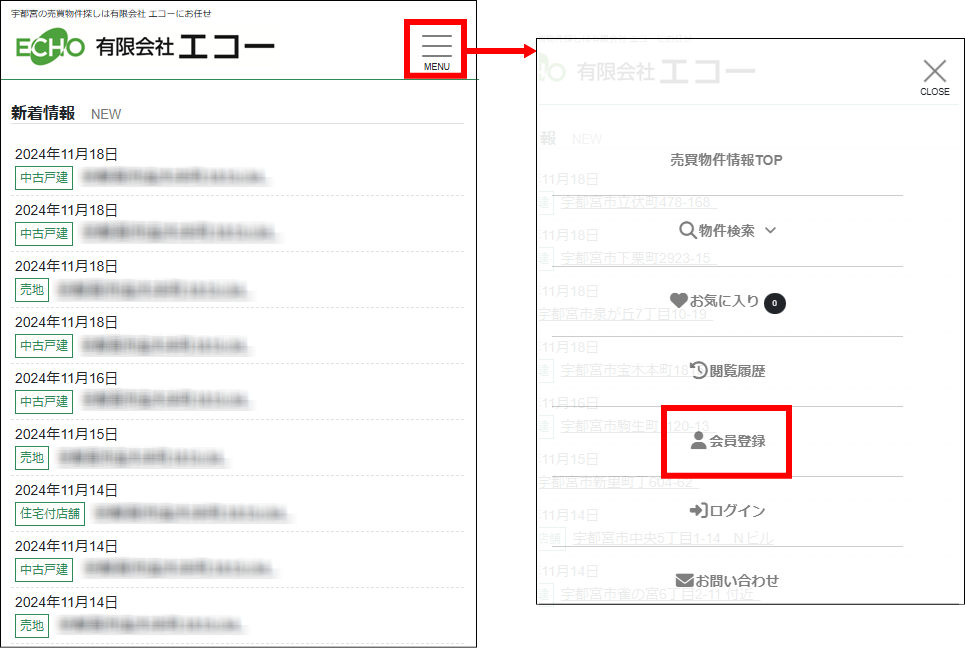The width and height of the screenshot is (965, 648).
Task: Click the 売地 tag dated 2024年11月15日
Action: click(x=32, y=458)
